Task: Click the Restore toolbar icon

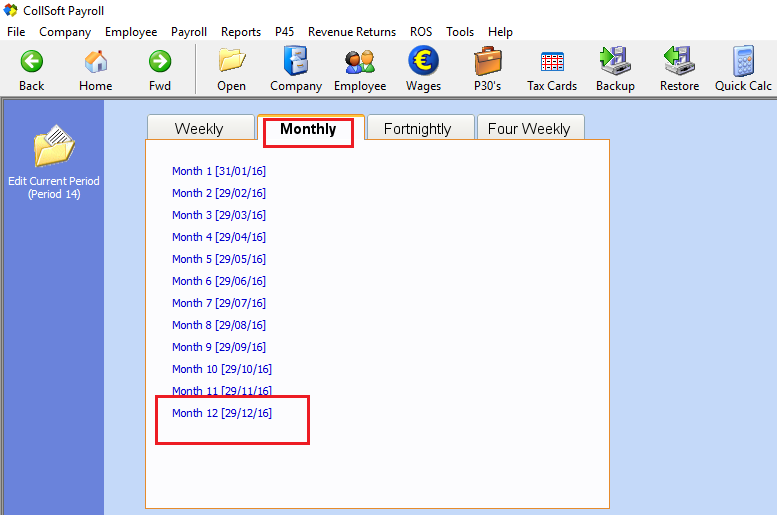Action: pos(679,62)
